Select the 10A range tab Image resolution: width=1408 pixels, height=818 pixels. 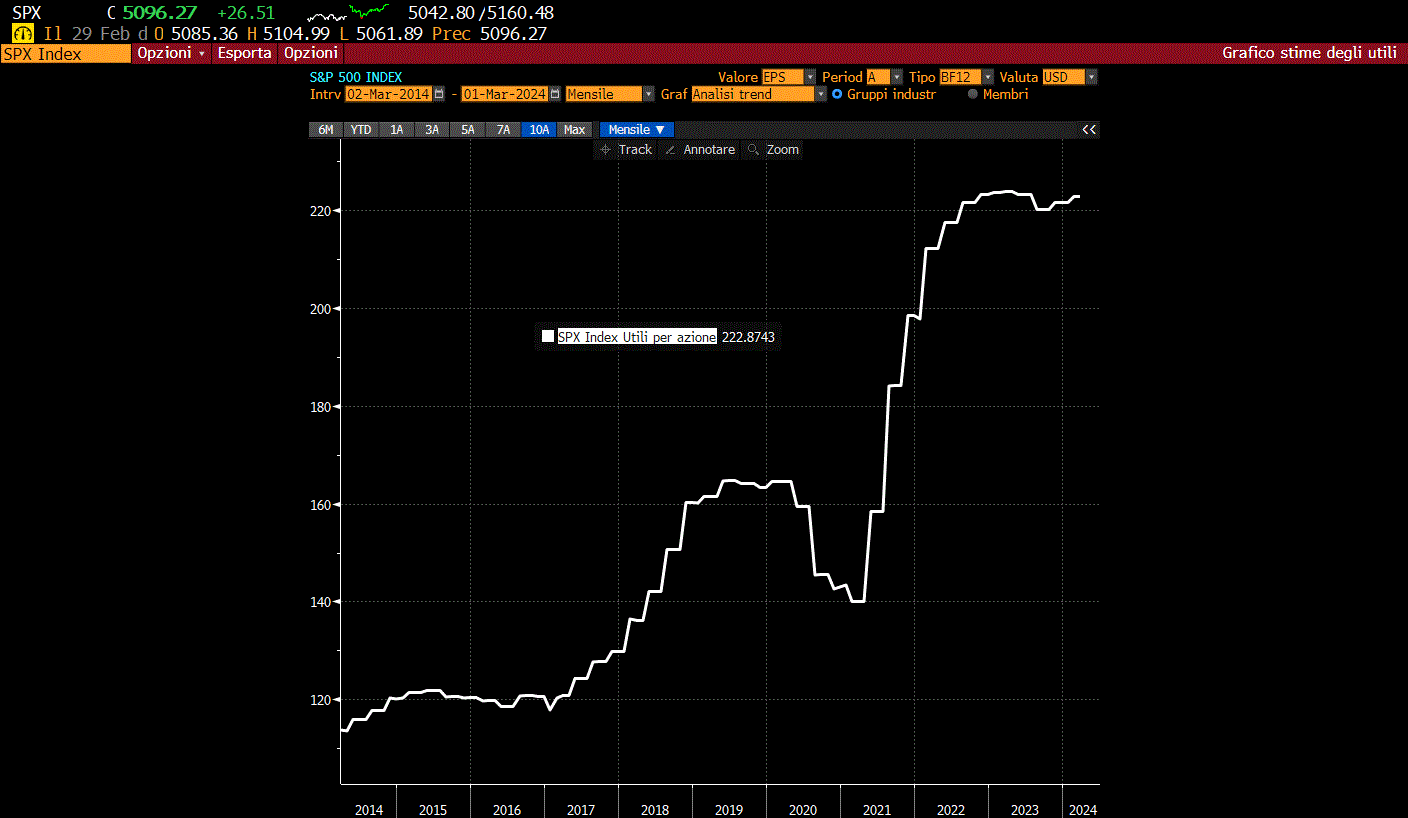pos(539,129)
